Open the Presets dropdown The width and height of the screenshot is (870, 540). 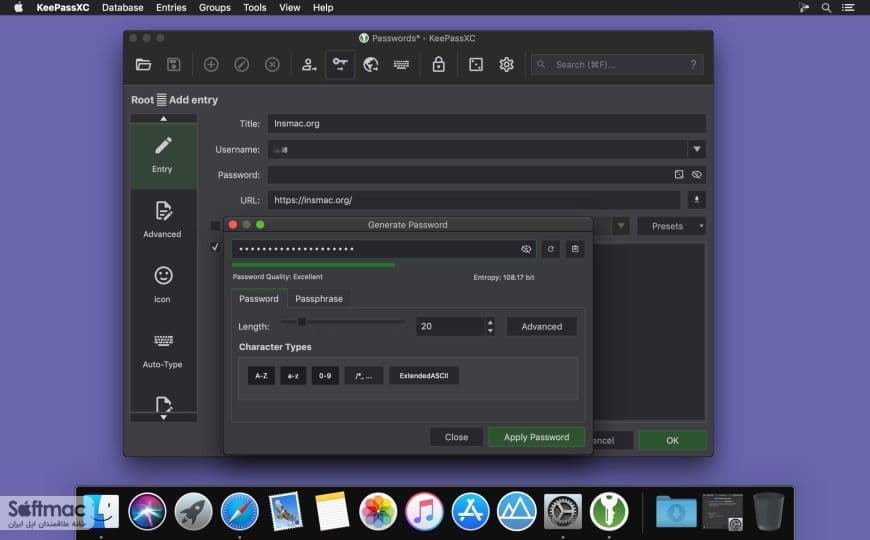pos(672,226)
